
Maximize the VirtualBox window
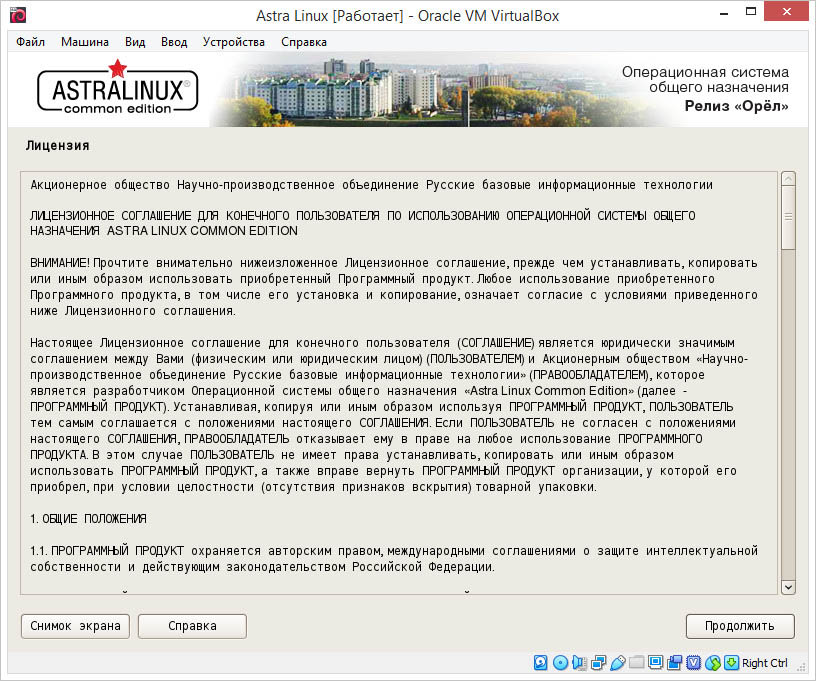(750, 12)
